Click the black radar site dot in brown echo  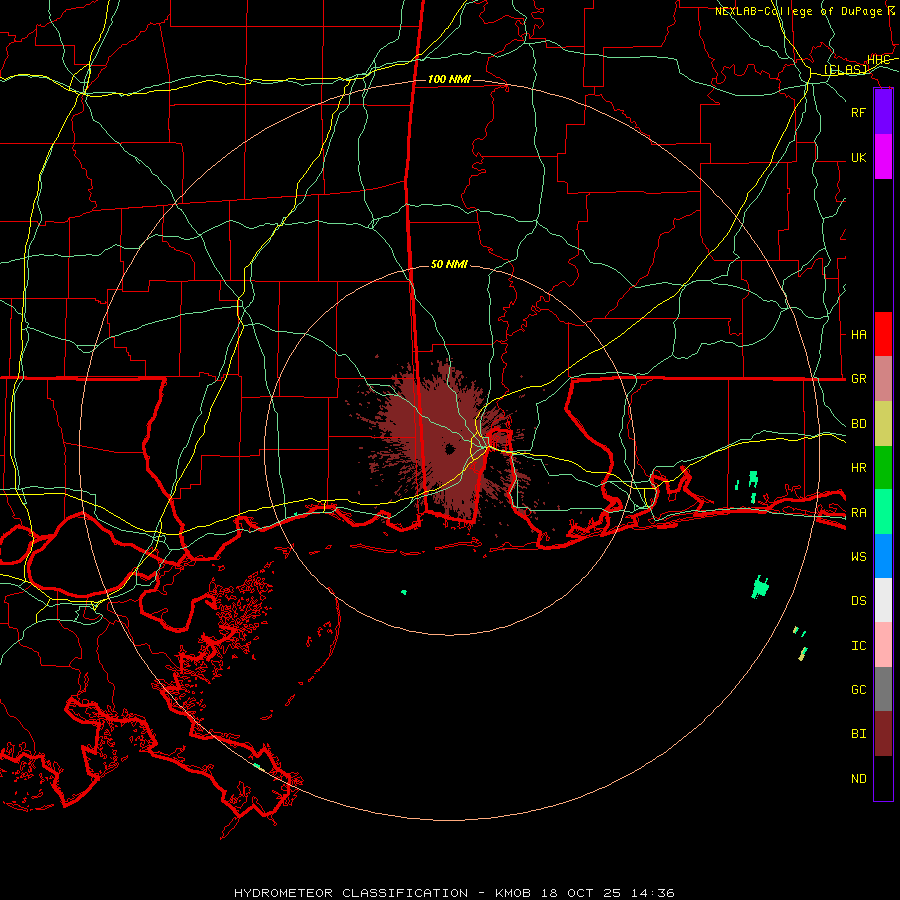coord(449,449)
